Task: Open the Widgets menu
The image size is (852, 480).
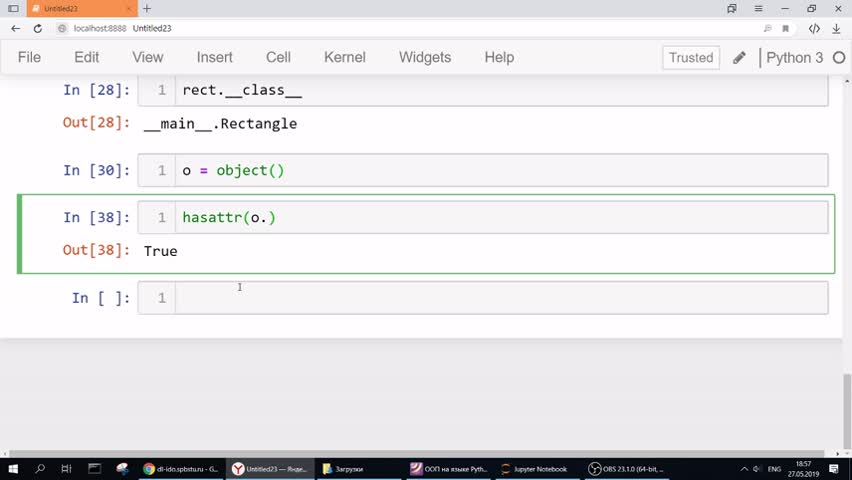Action: point(425,57)
